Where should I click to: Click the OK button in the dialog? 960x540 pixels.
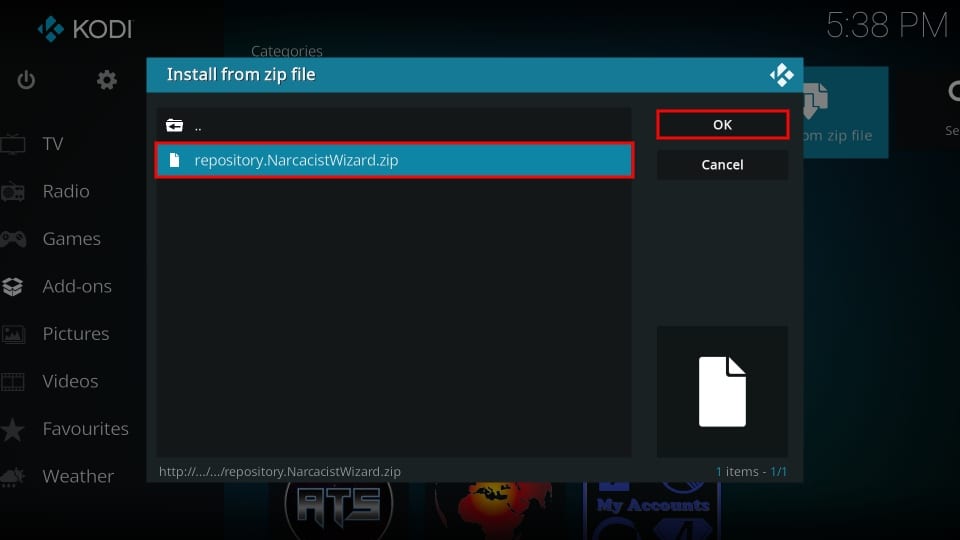(x=722, y=125)
